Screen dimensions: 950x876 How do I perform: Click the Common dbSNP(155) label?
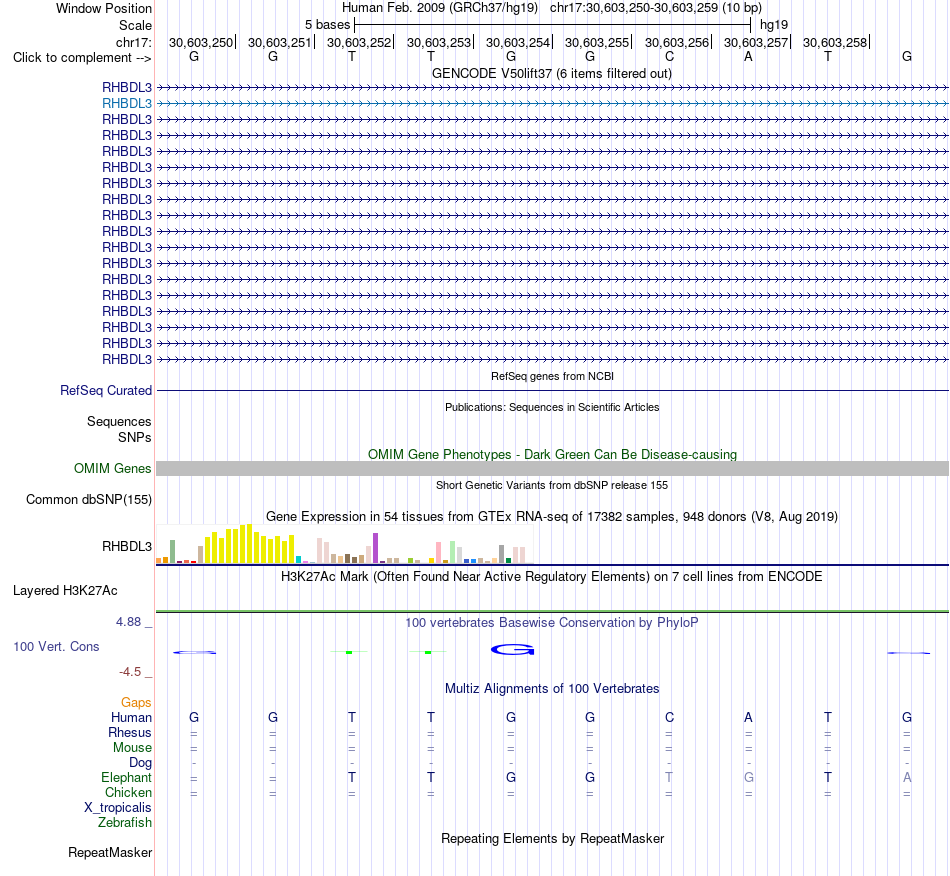88,500
